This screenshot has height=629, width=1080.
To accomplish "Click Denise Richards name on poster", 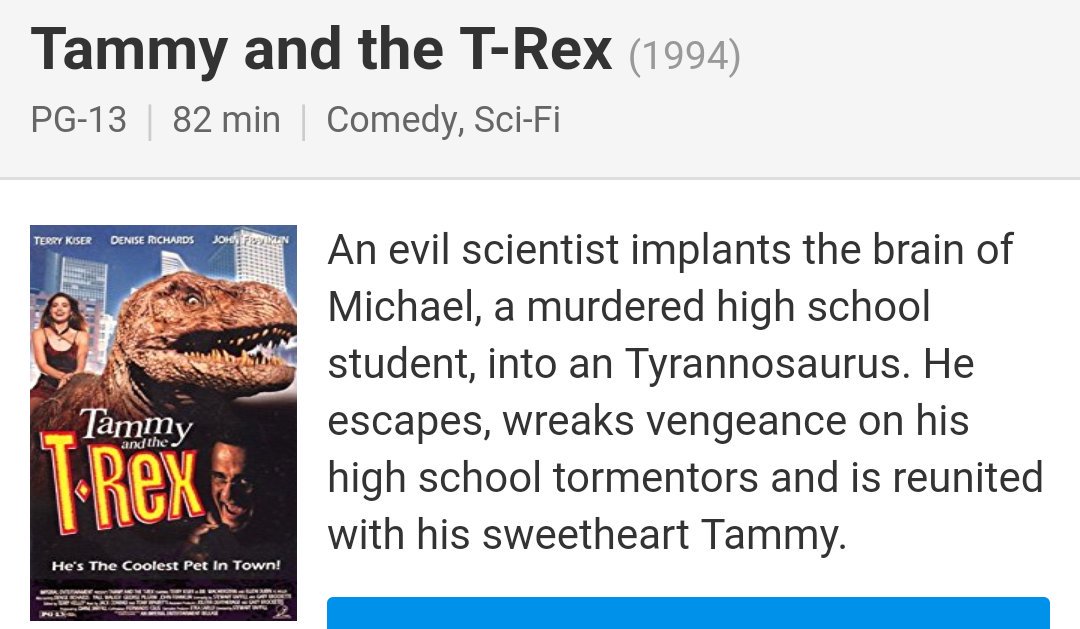I will pos(152,240).
